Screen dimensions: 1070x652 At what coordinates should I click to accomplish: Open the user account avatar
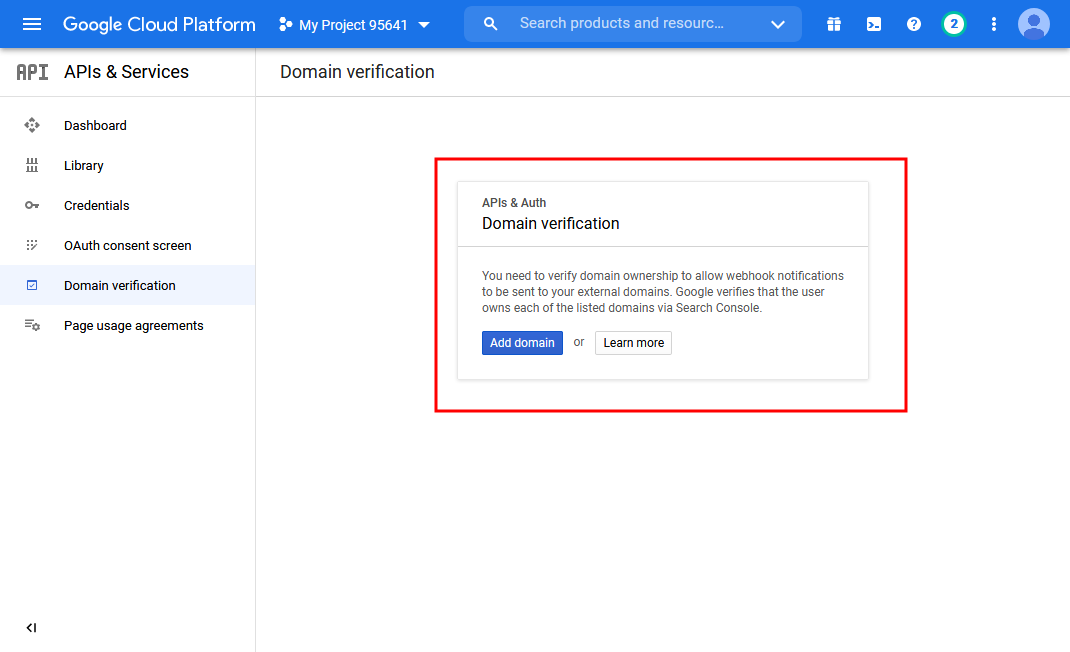(1033, 25)
